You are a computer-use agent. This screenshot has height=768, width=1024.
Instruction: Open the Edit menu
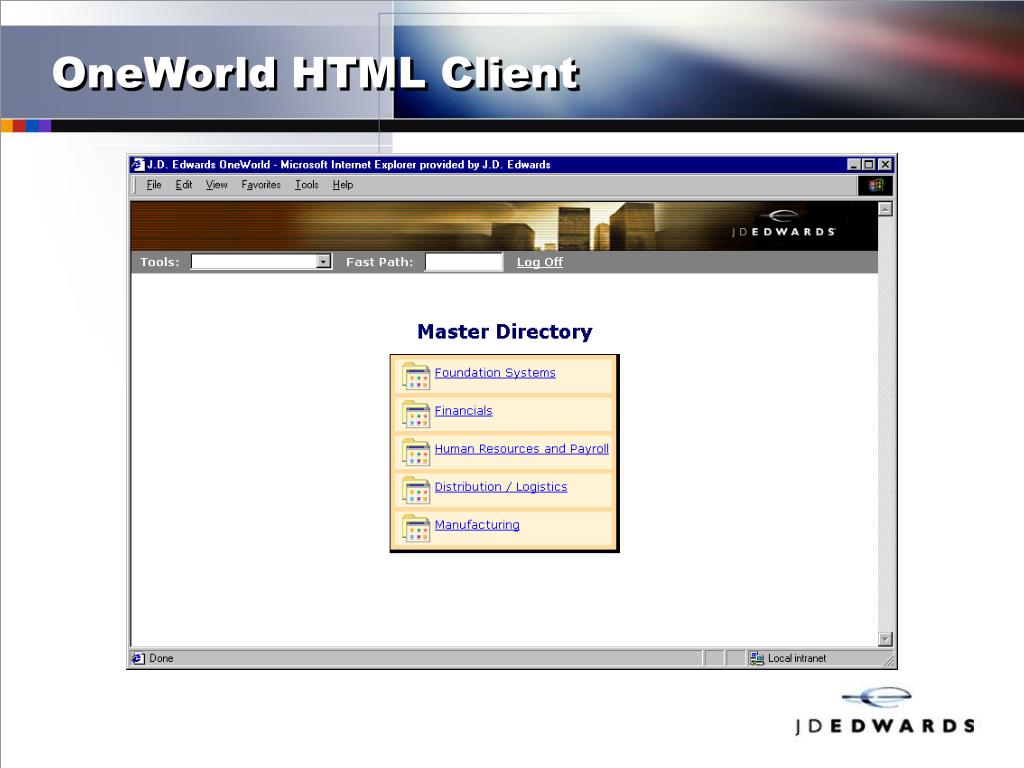point(184,185)
